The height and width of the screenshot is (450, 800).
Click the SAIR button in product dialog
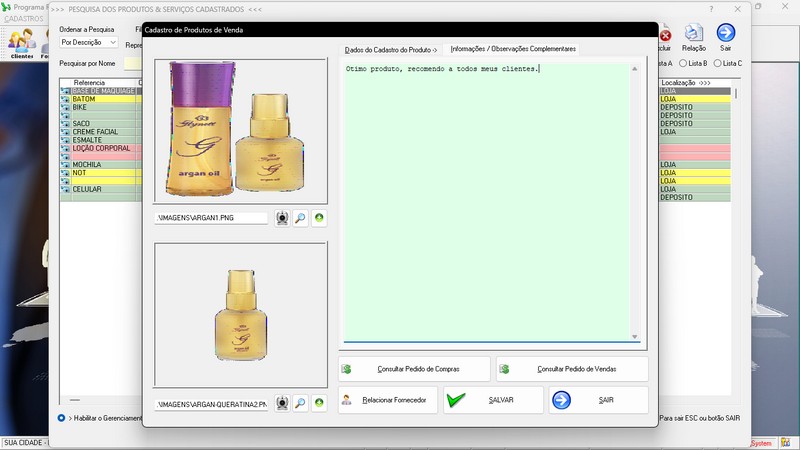point(598,400)
